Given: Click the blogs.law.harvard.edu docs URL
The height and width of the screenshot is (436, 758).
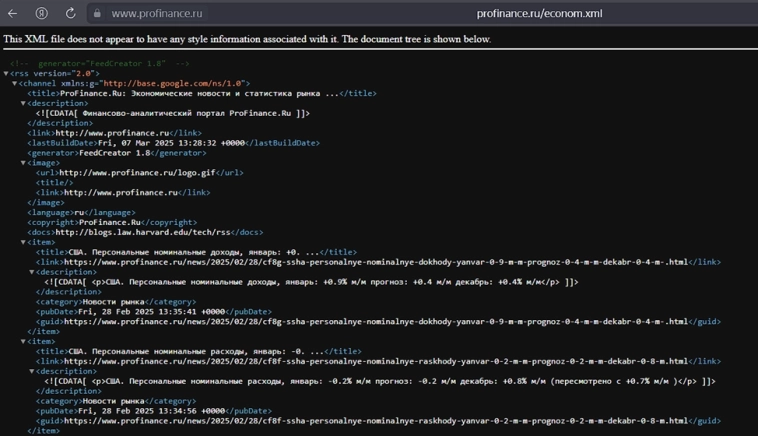Looking at the screenshot, I should click(143, 232).
